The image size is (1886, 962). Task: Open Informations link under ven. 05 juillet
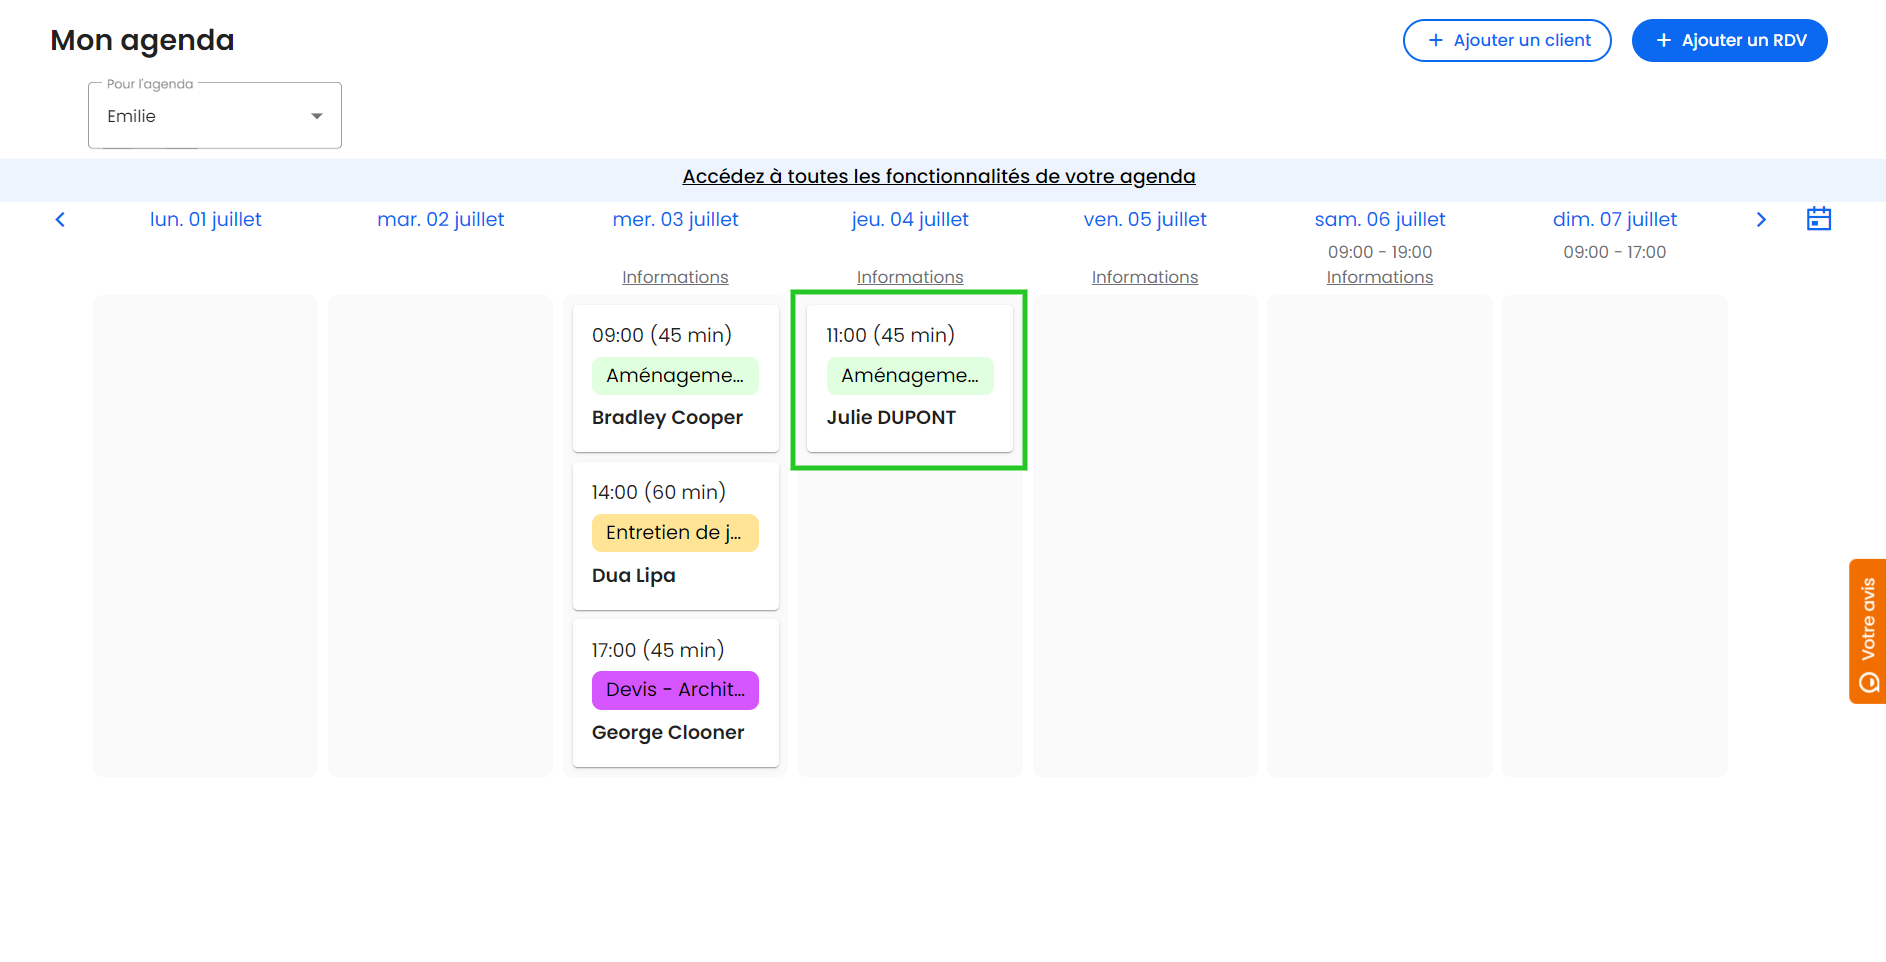(1145, 278)
